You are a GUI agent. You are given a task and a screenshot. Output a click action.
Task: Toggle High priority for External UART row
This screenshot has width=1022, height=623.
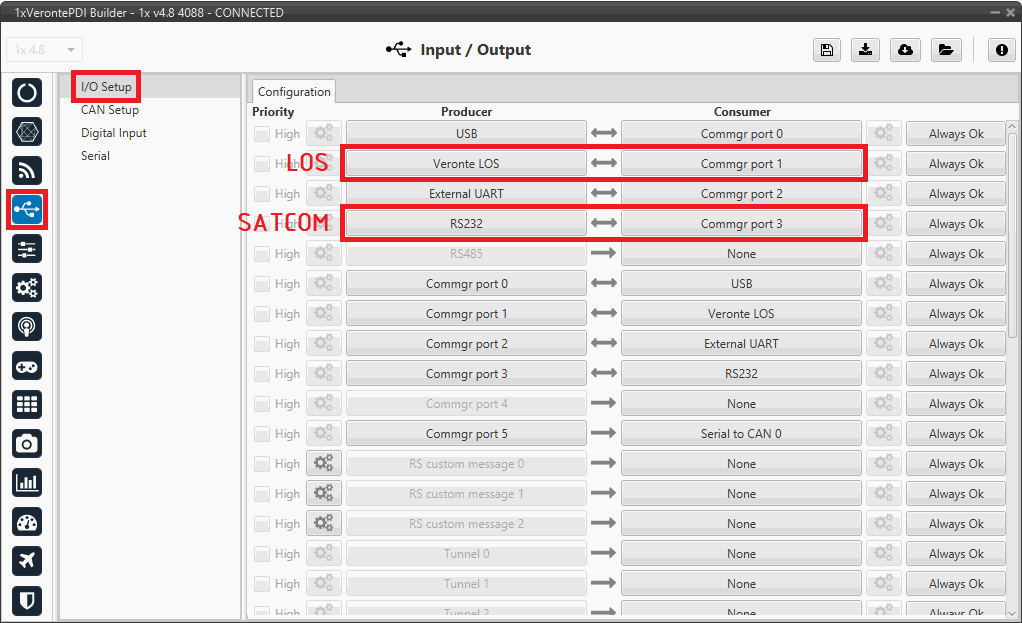[262, 194]
